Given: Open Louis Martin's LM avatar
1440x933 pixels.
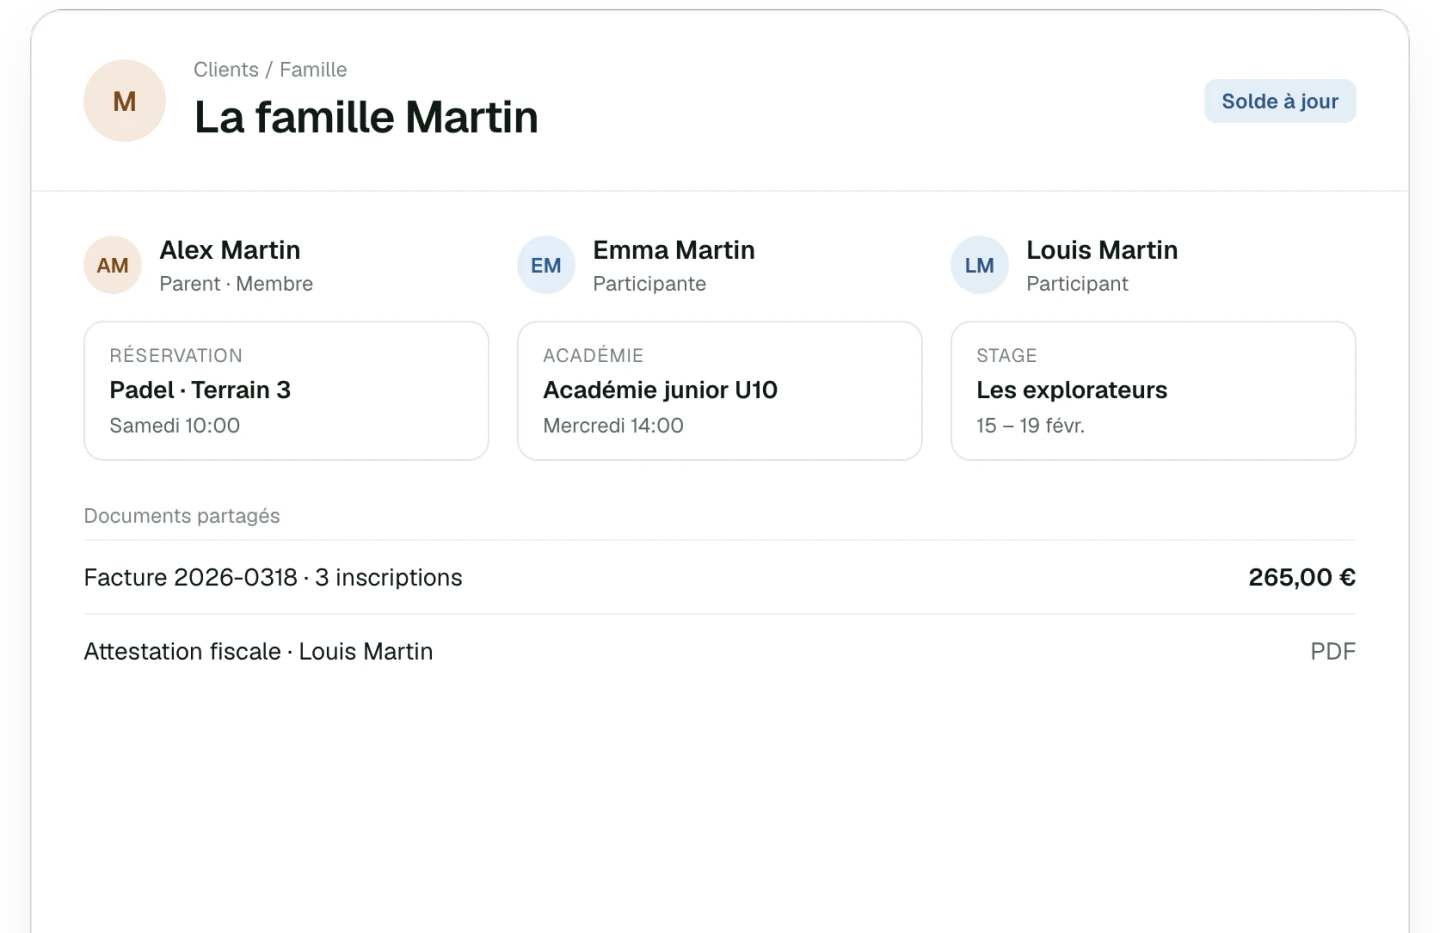Looking at the screenshot, I should coord(979,265).
